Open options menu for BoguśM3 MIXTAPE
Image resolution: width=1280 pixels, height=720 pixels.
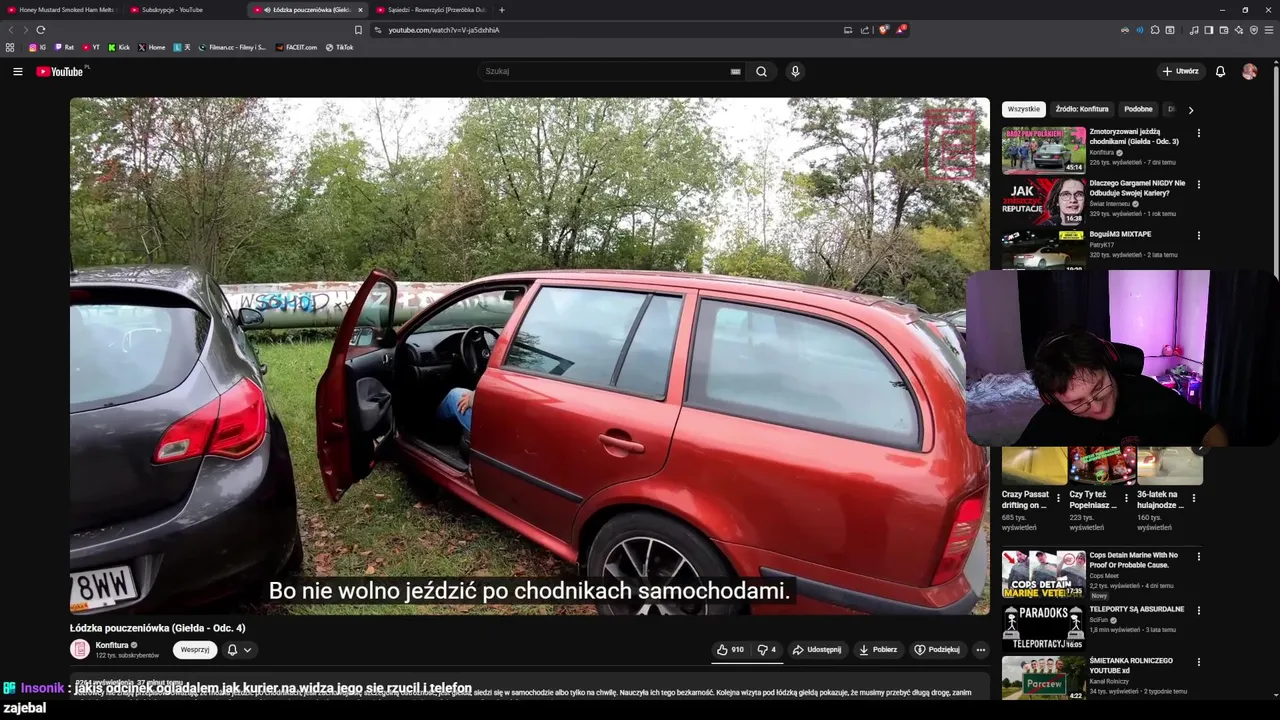(1199, 236)
